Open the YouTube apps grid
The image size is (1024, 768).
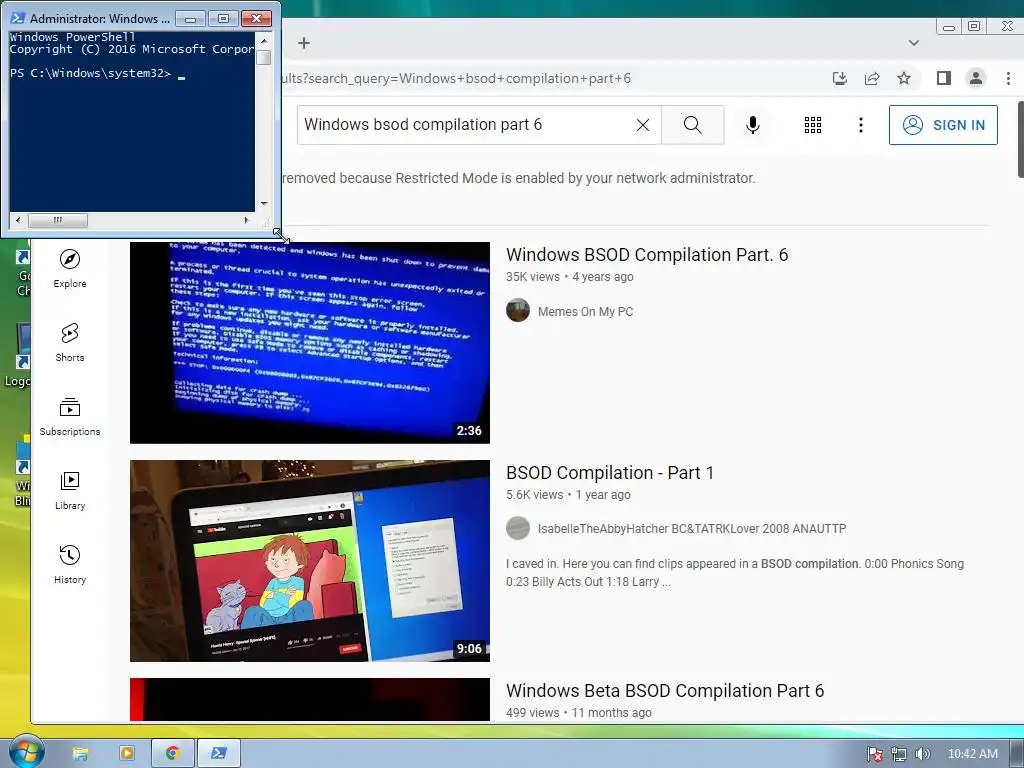(x=812, y=125)
